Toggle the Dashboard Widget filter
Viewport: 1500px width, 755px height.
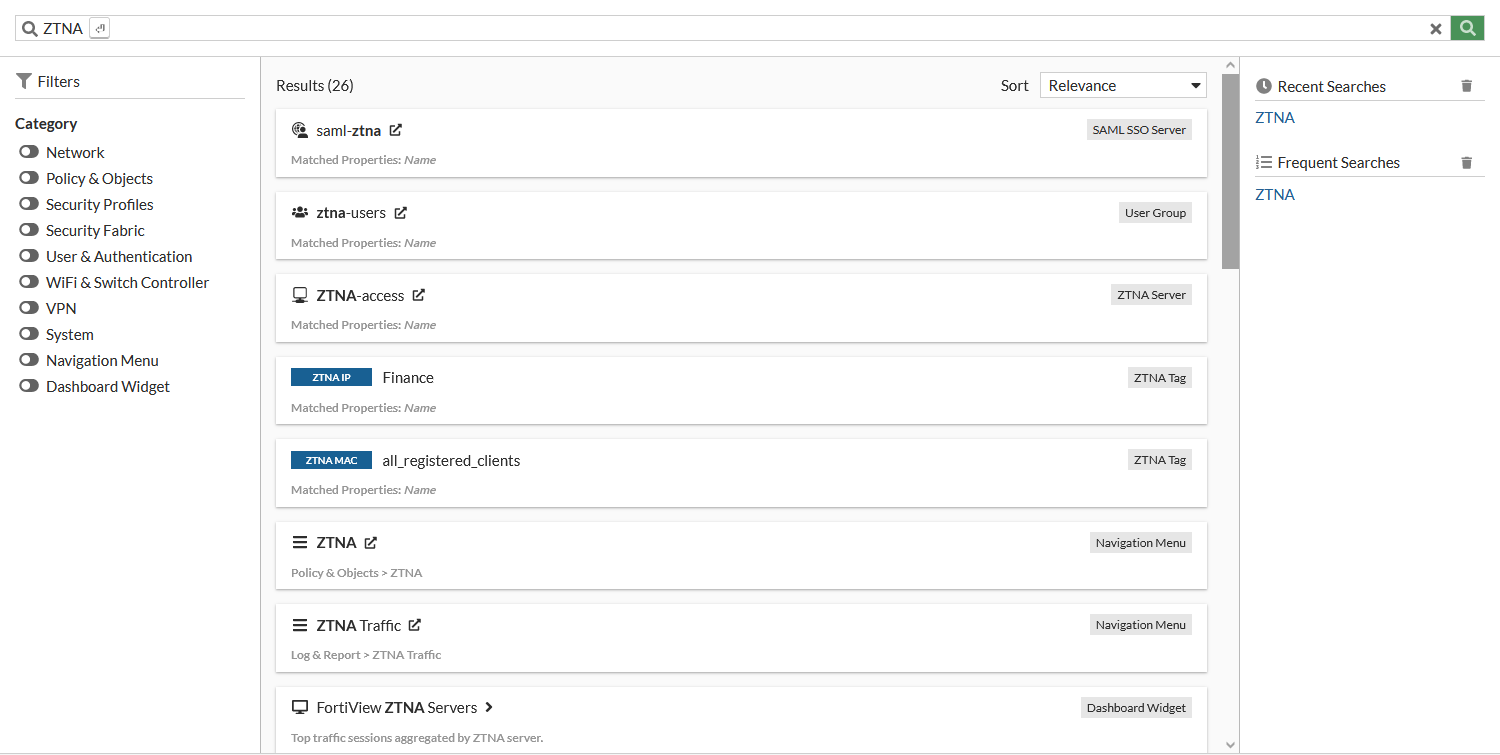point(28,386)
